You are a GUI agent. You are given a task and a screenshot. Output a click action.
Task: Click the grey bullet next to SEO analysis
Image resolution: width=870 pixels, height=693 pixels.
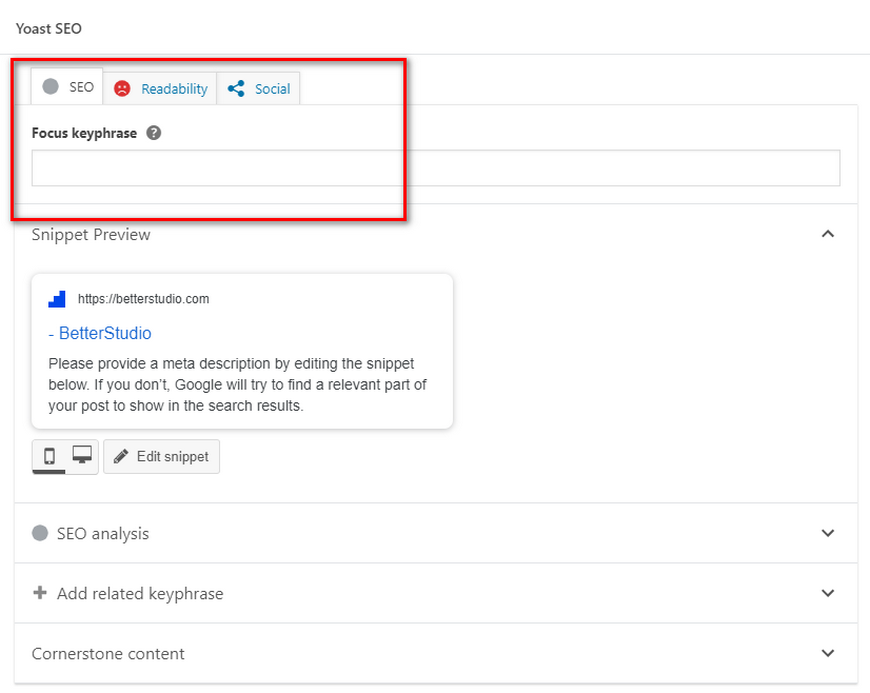coord(40,533)
